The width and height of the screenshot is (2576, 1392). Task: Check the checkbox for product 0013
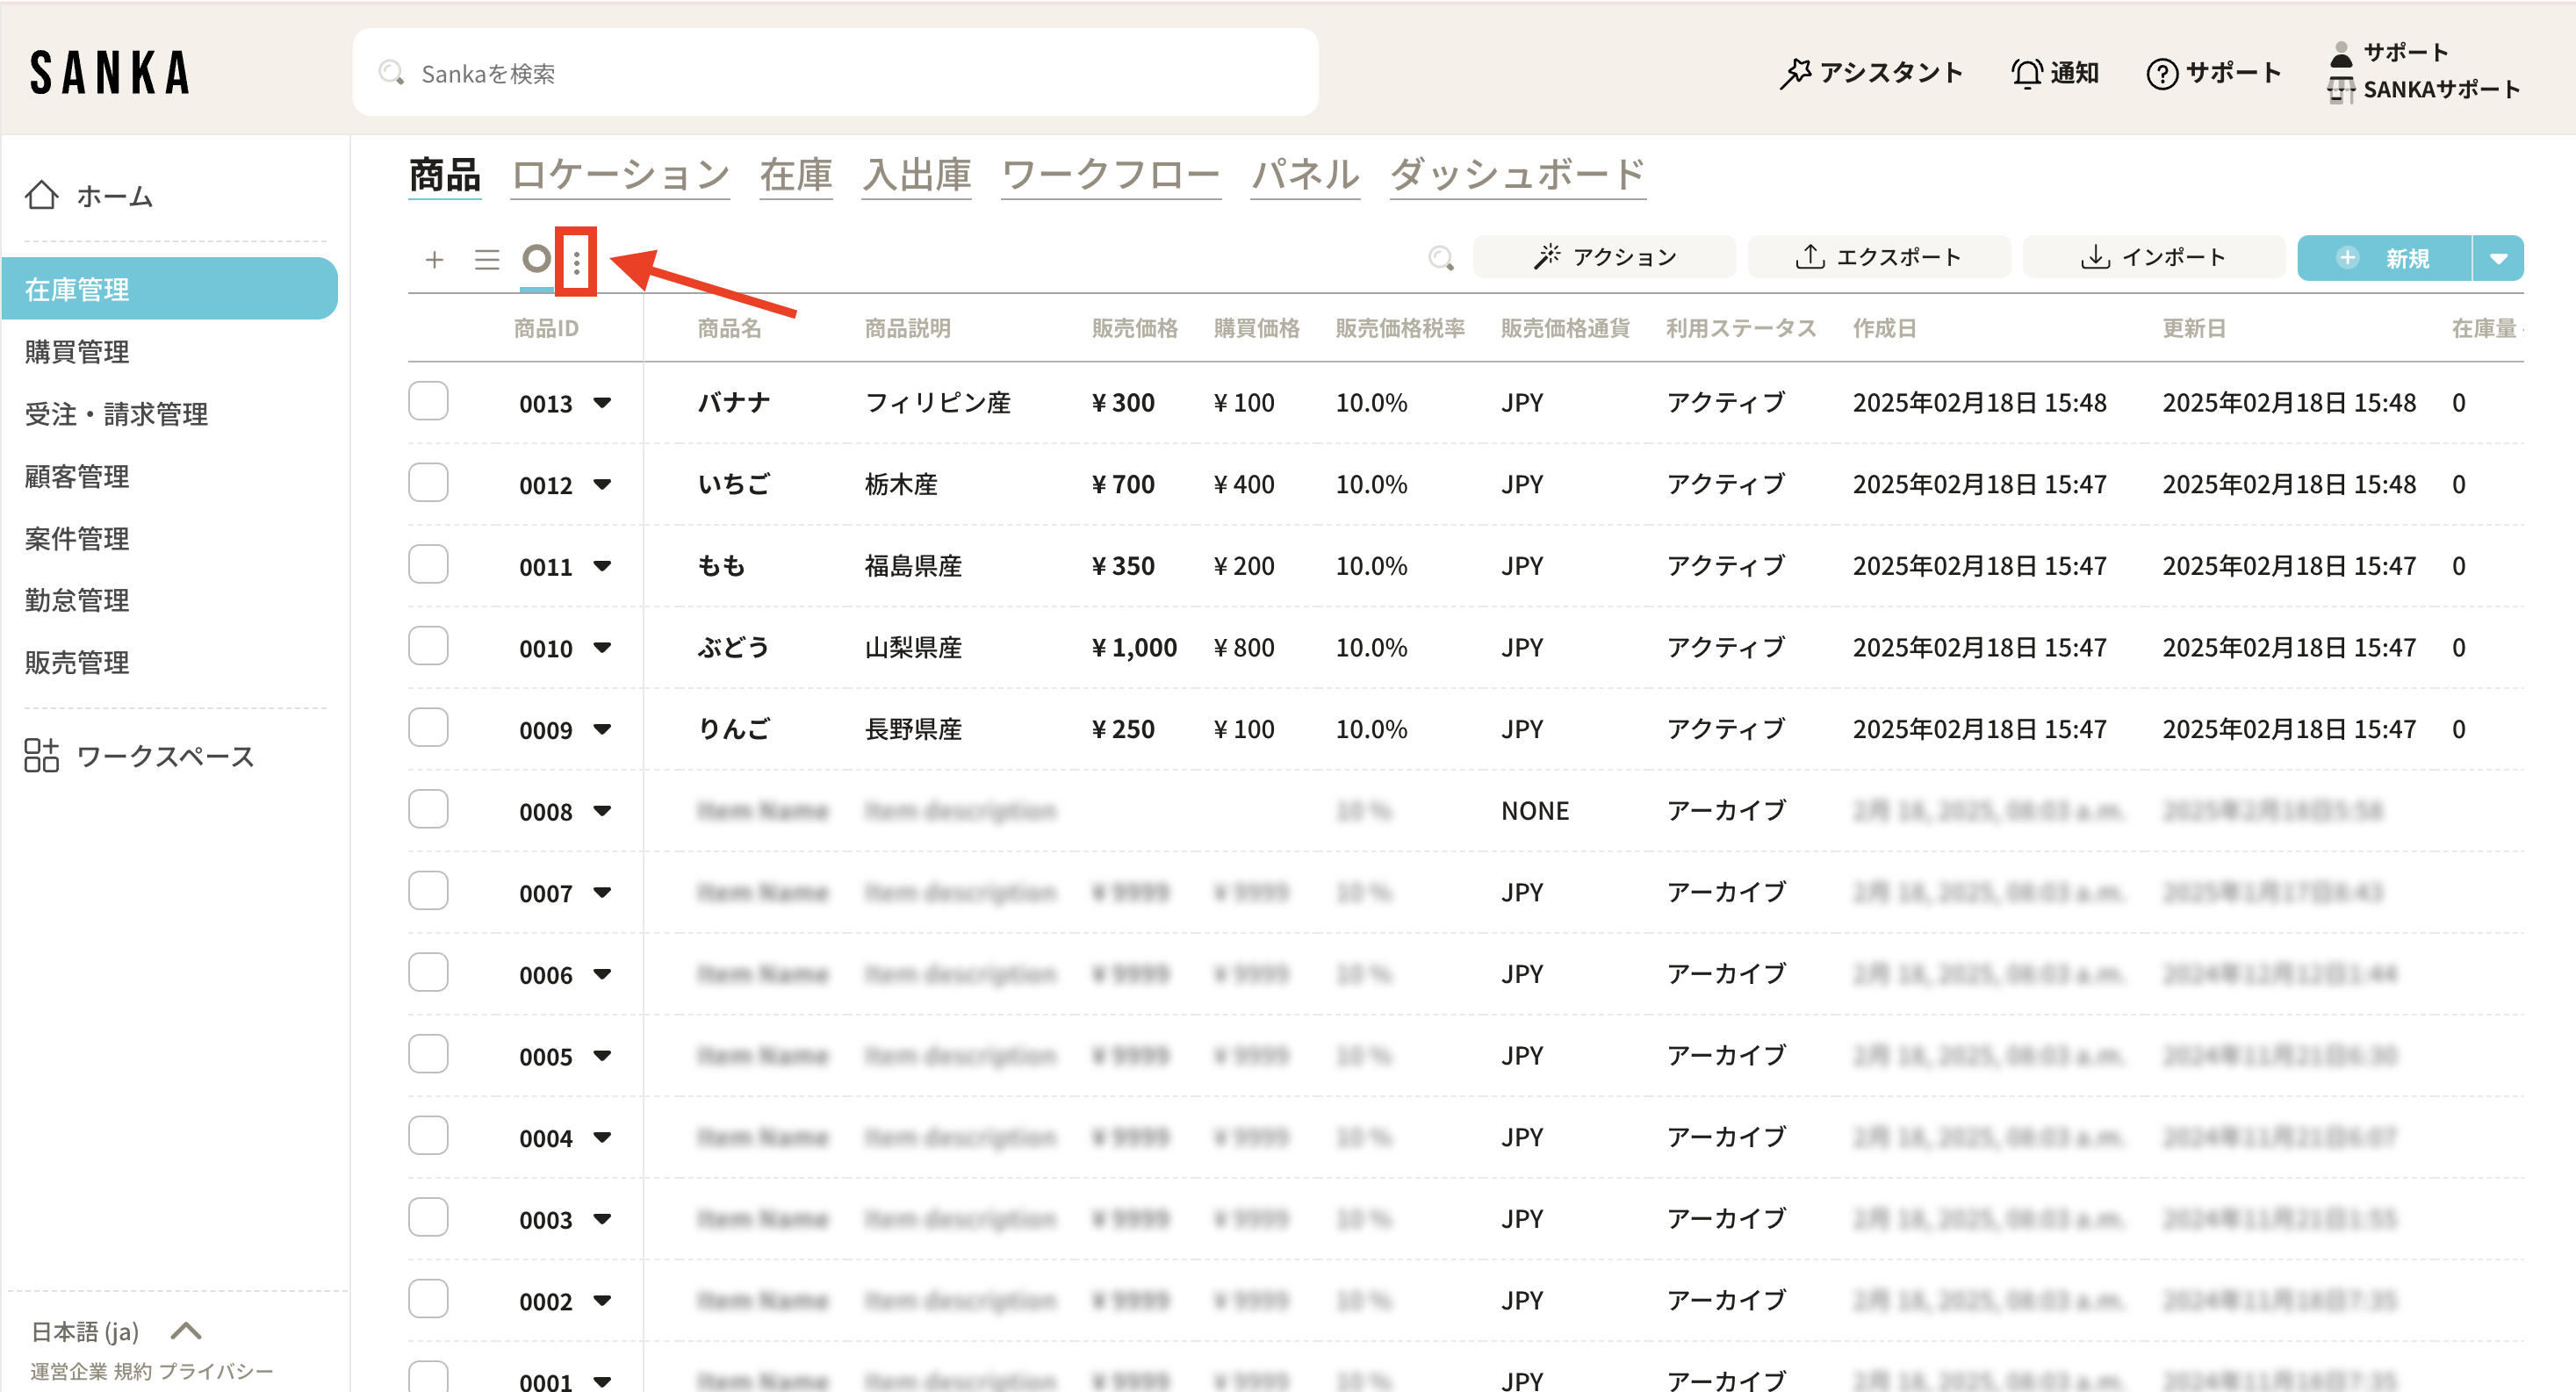428,402
